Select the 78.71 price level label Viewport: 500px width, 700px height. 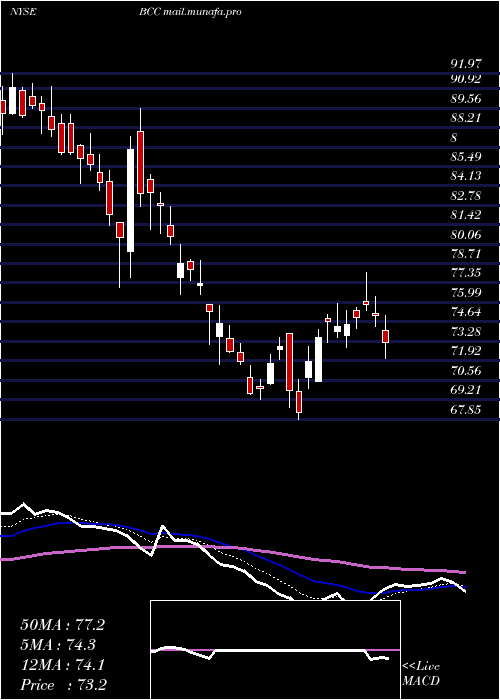coord(466,254)
